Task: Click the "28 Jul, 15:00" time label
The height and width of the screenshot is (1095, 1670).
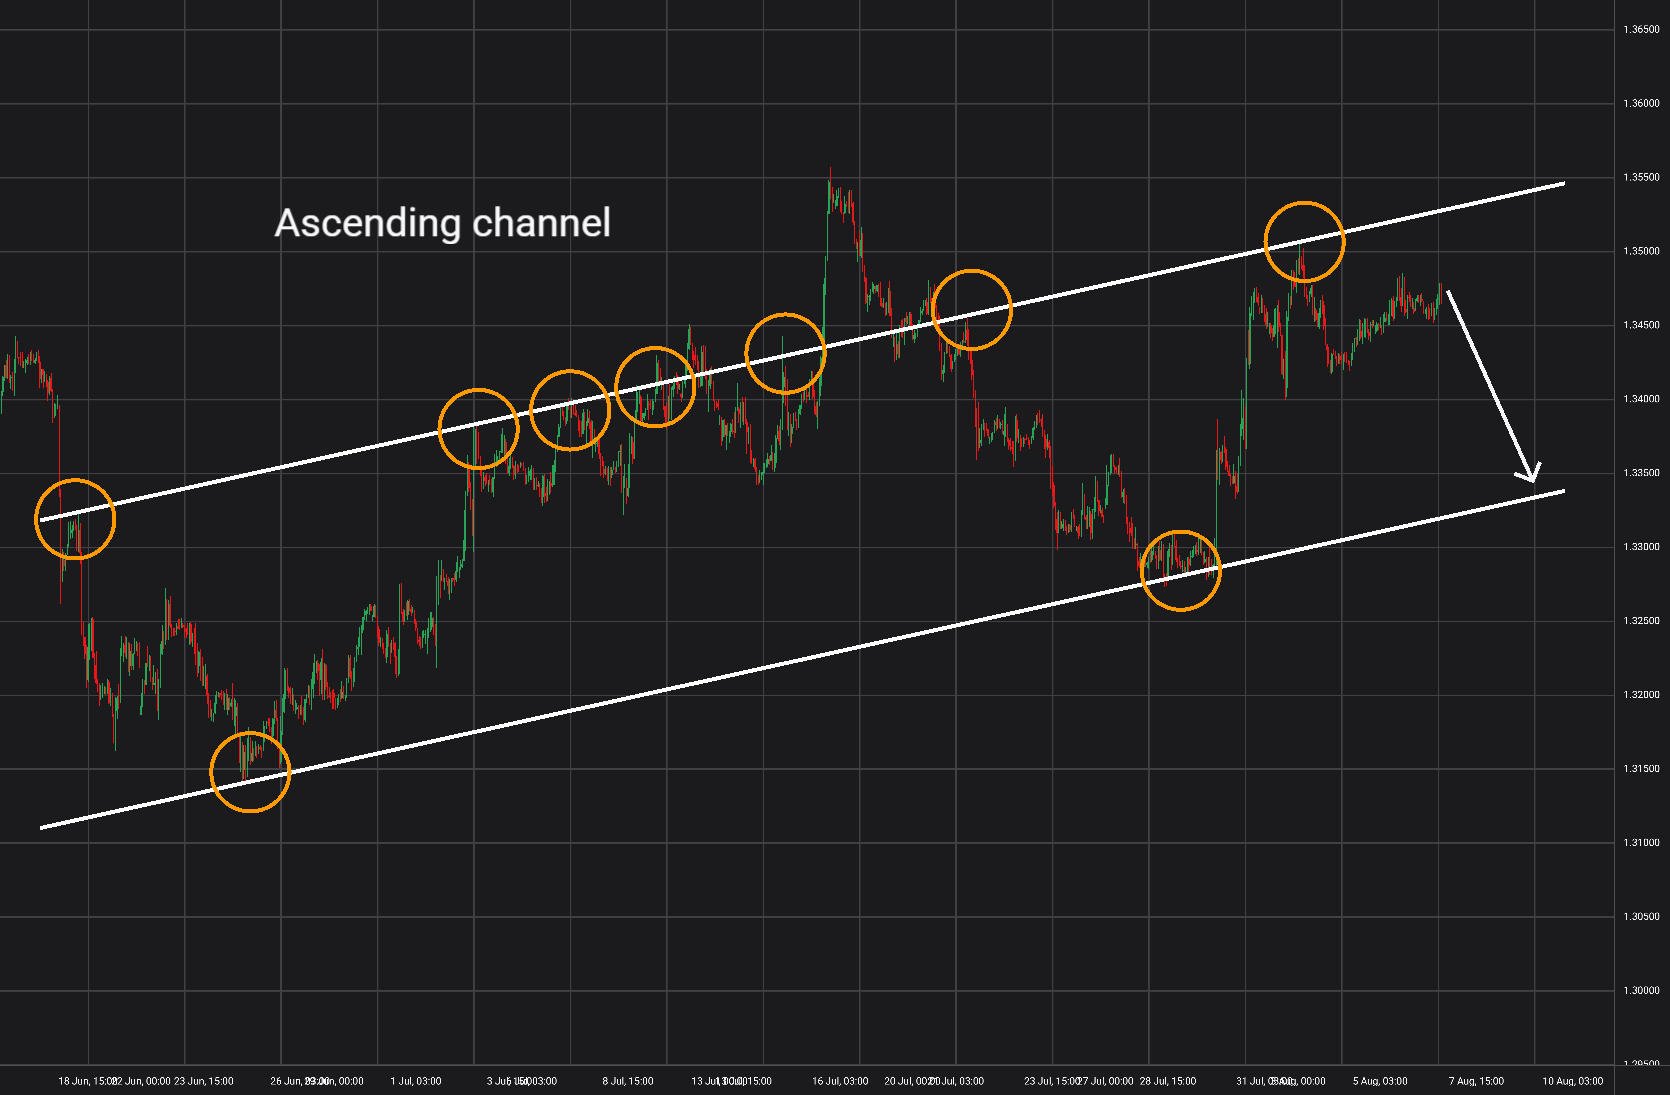Action: pos(1168,1081)
